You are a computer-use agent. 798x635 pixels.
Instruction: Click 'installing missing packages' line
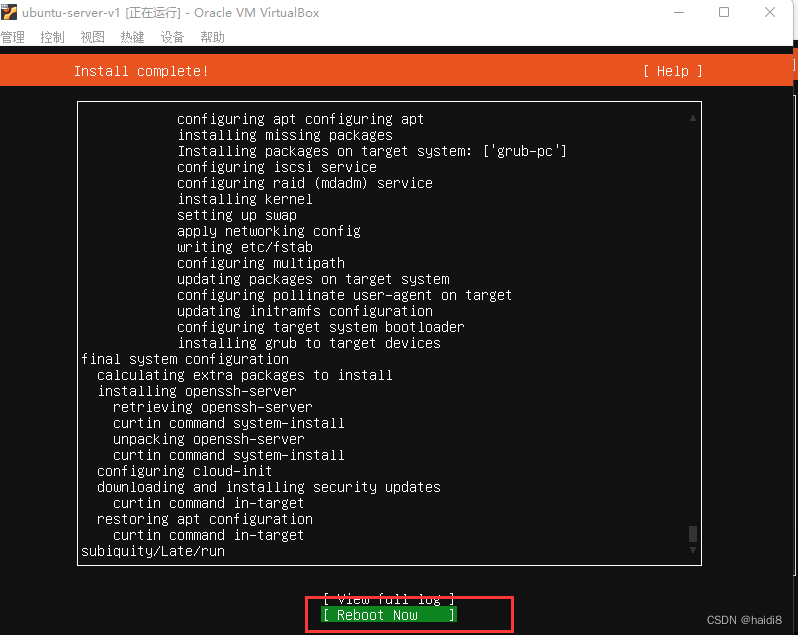285,135
